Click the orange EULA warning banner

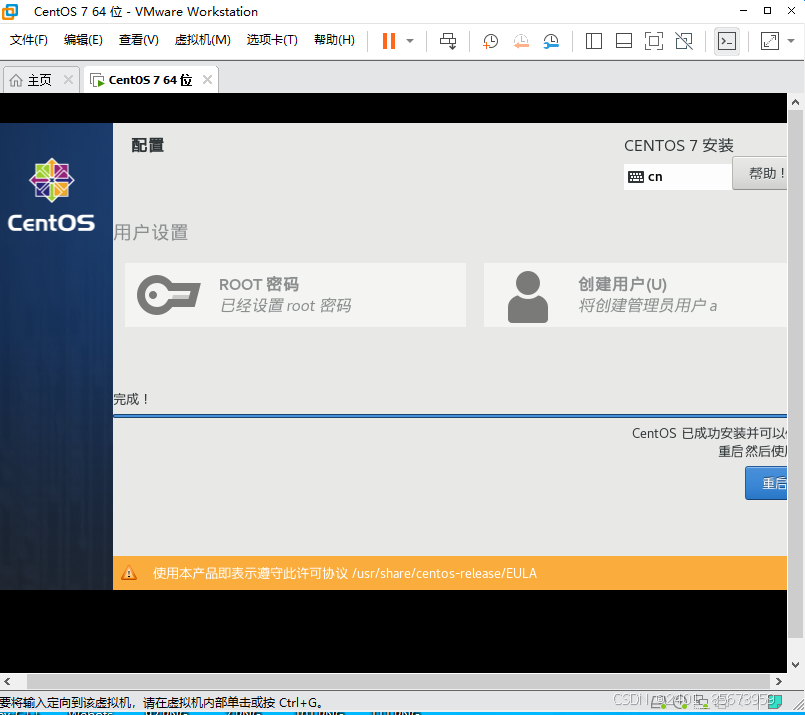(x=450, y=573)
